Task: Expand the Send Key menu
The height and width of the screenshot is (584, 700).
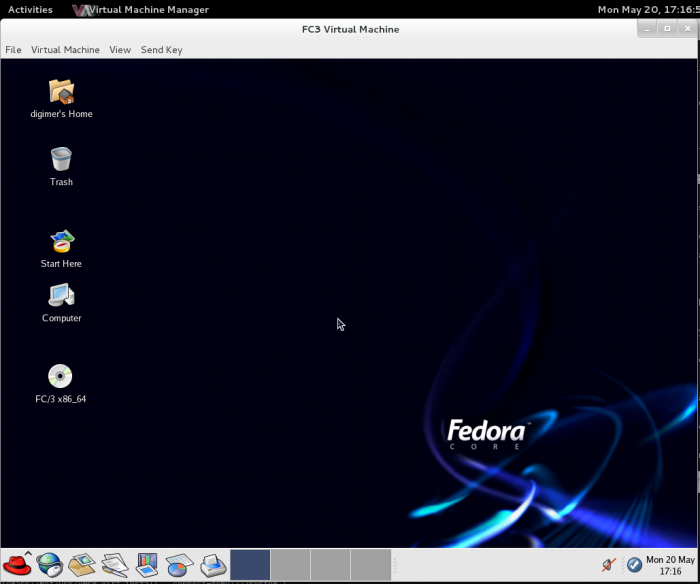Action: [161, 50]
